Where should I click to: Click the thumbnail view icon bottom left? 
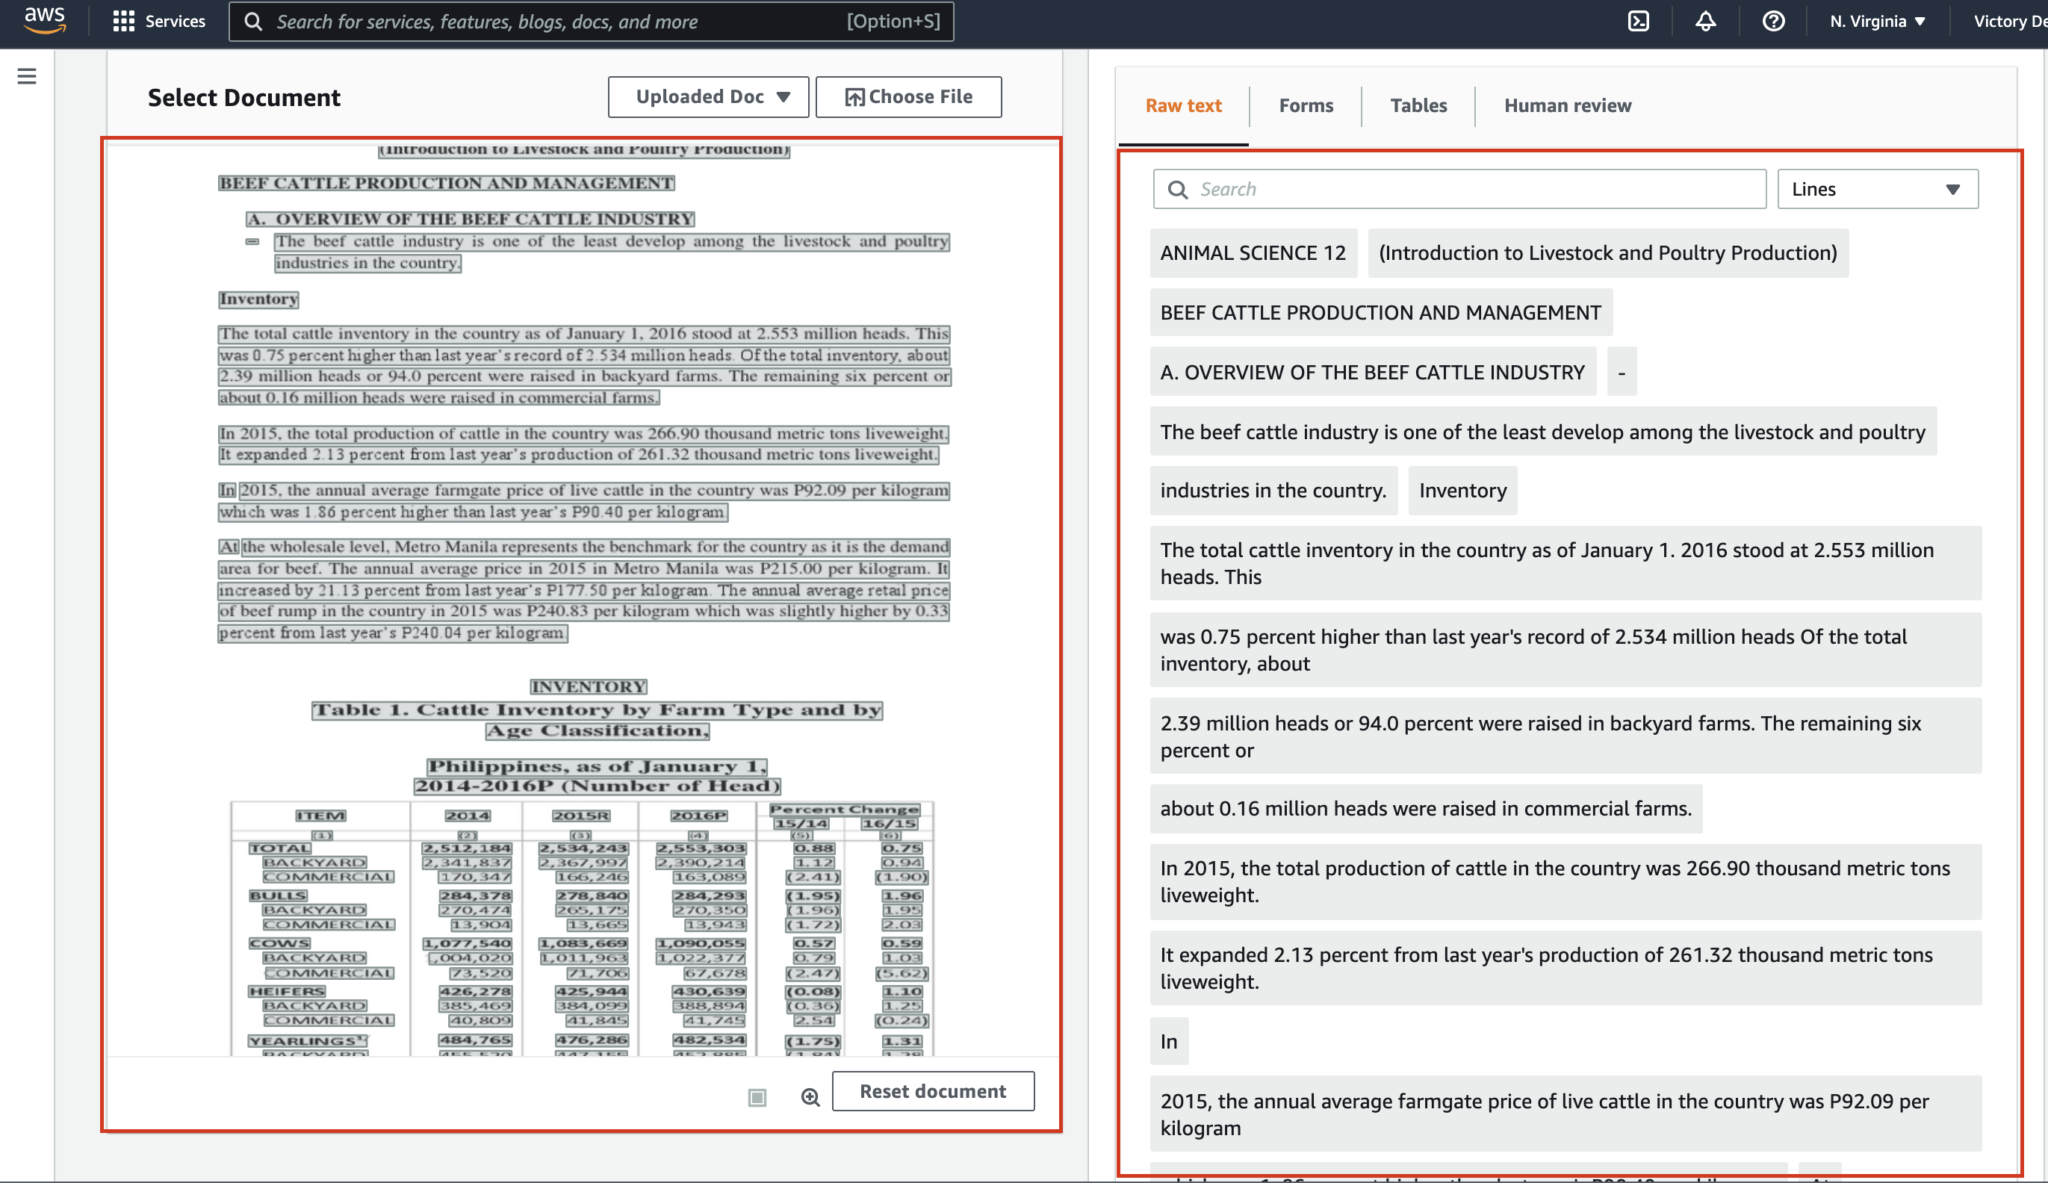756,1091
